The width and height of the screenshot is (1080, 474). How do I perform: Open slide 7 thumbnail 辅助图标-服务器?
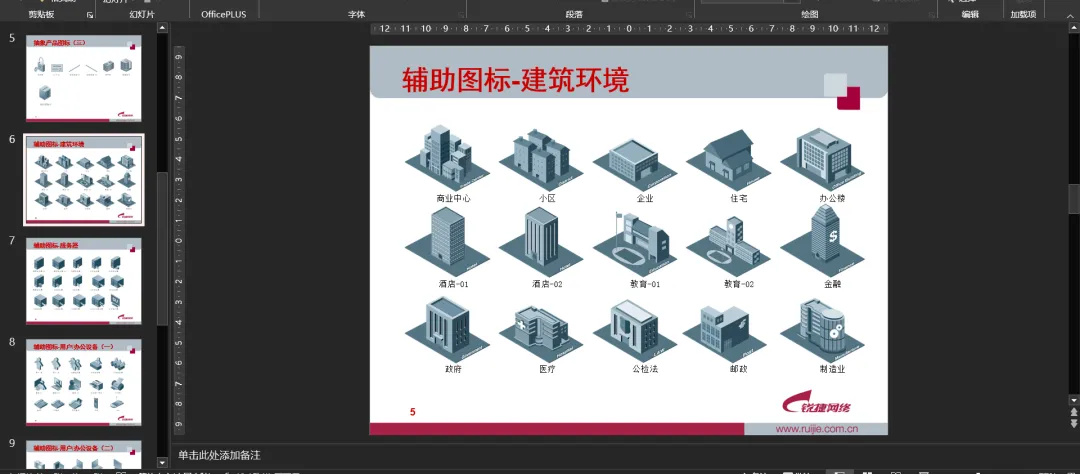pyautogui.click(x=83, y=280)
